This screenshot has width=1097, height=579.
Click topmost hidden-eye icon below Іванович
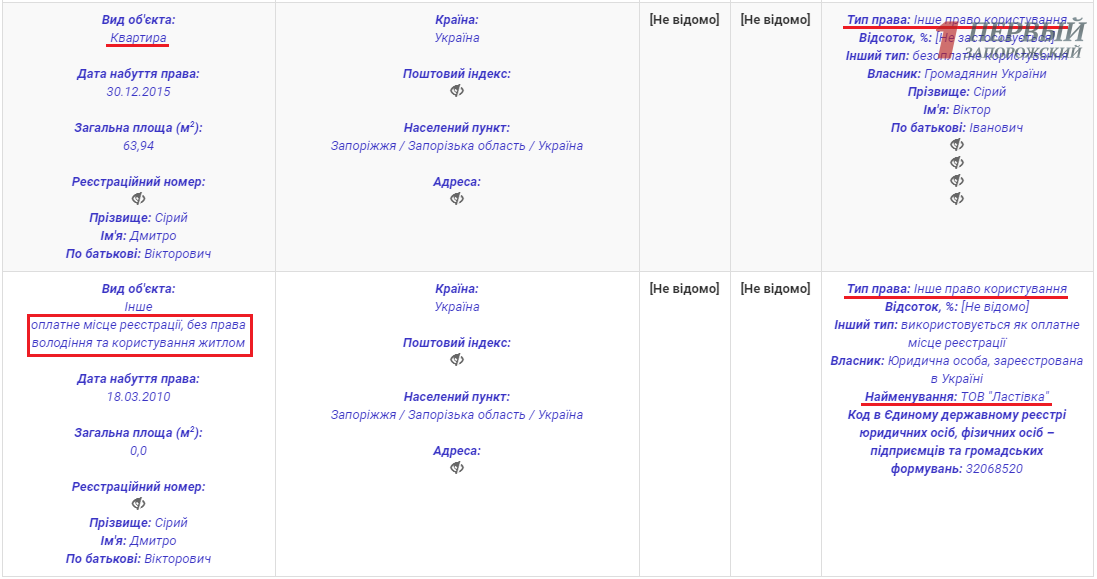click(957, 145)
